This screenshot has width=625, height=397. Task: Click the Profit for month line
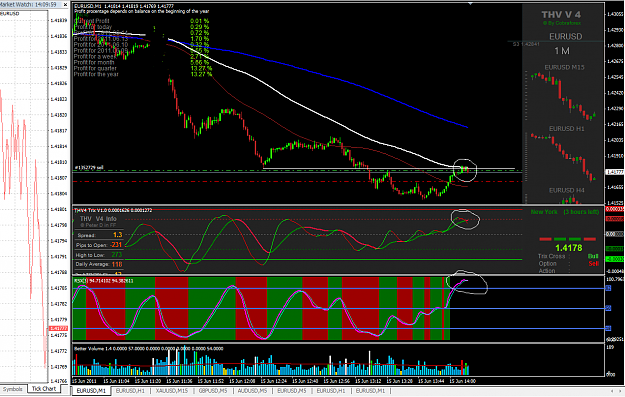pos(142,62)
